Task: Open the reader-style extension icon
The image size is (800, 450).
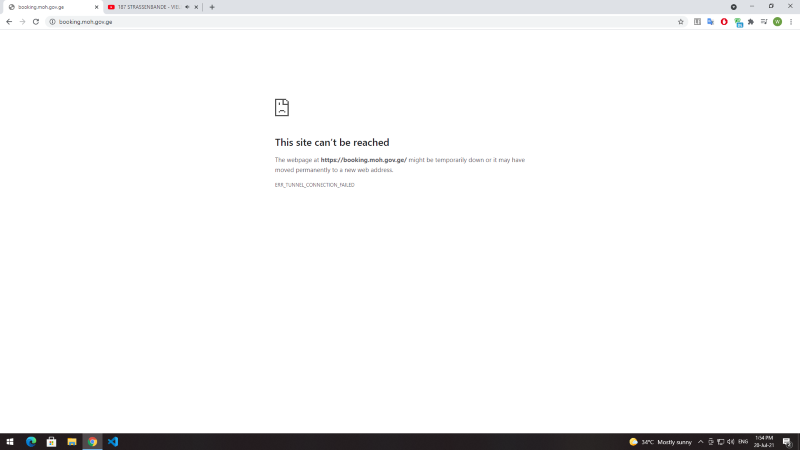Action: 697,22
